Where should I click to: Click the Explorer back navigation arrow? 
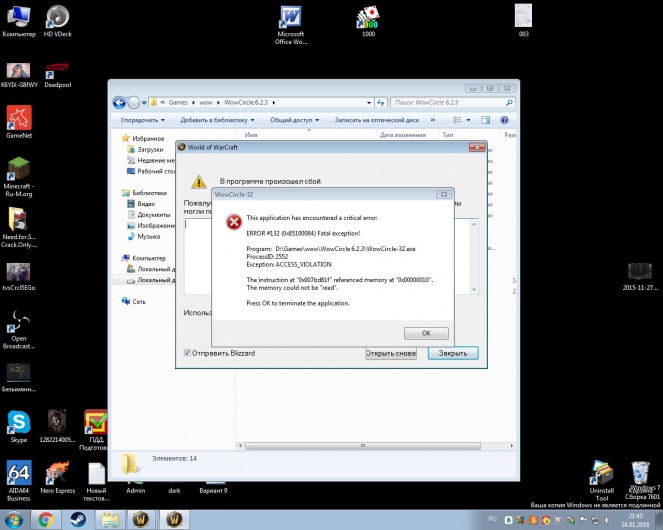[x=119, y=101]
